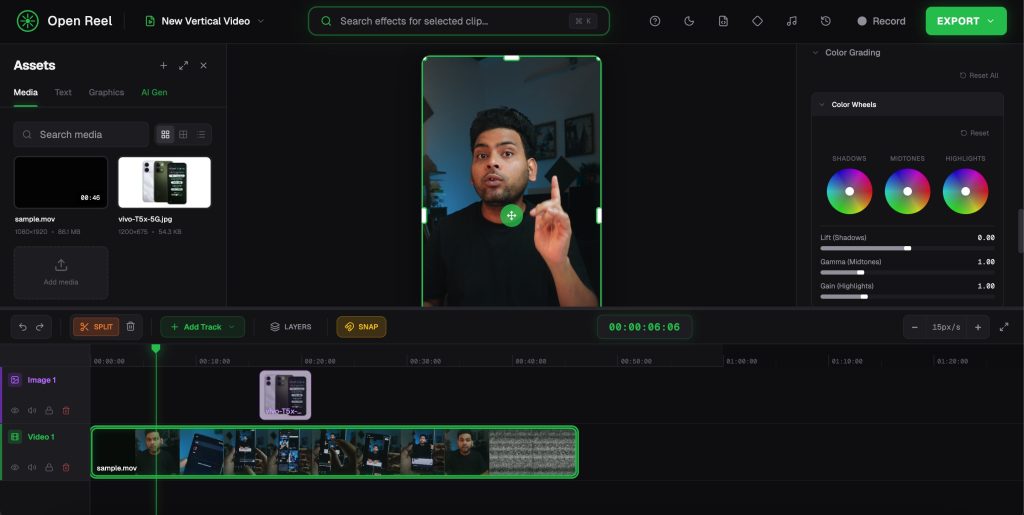Image resolution: width=1024 pixels, height=515 pixels.
Task: Switch to the Media tab
Action: (25, 93)
